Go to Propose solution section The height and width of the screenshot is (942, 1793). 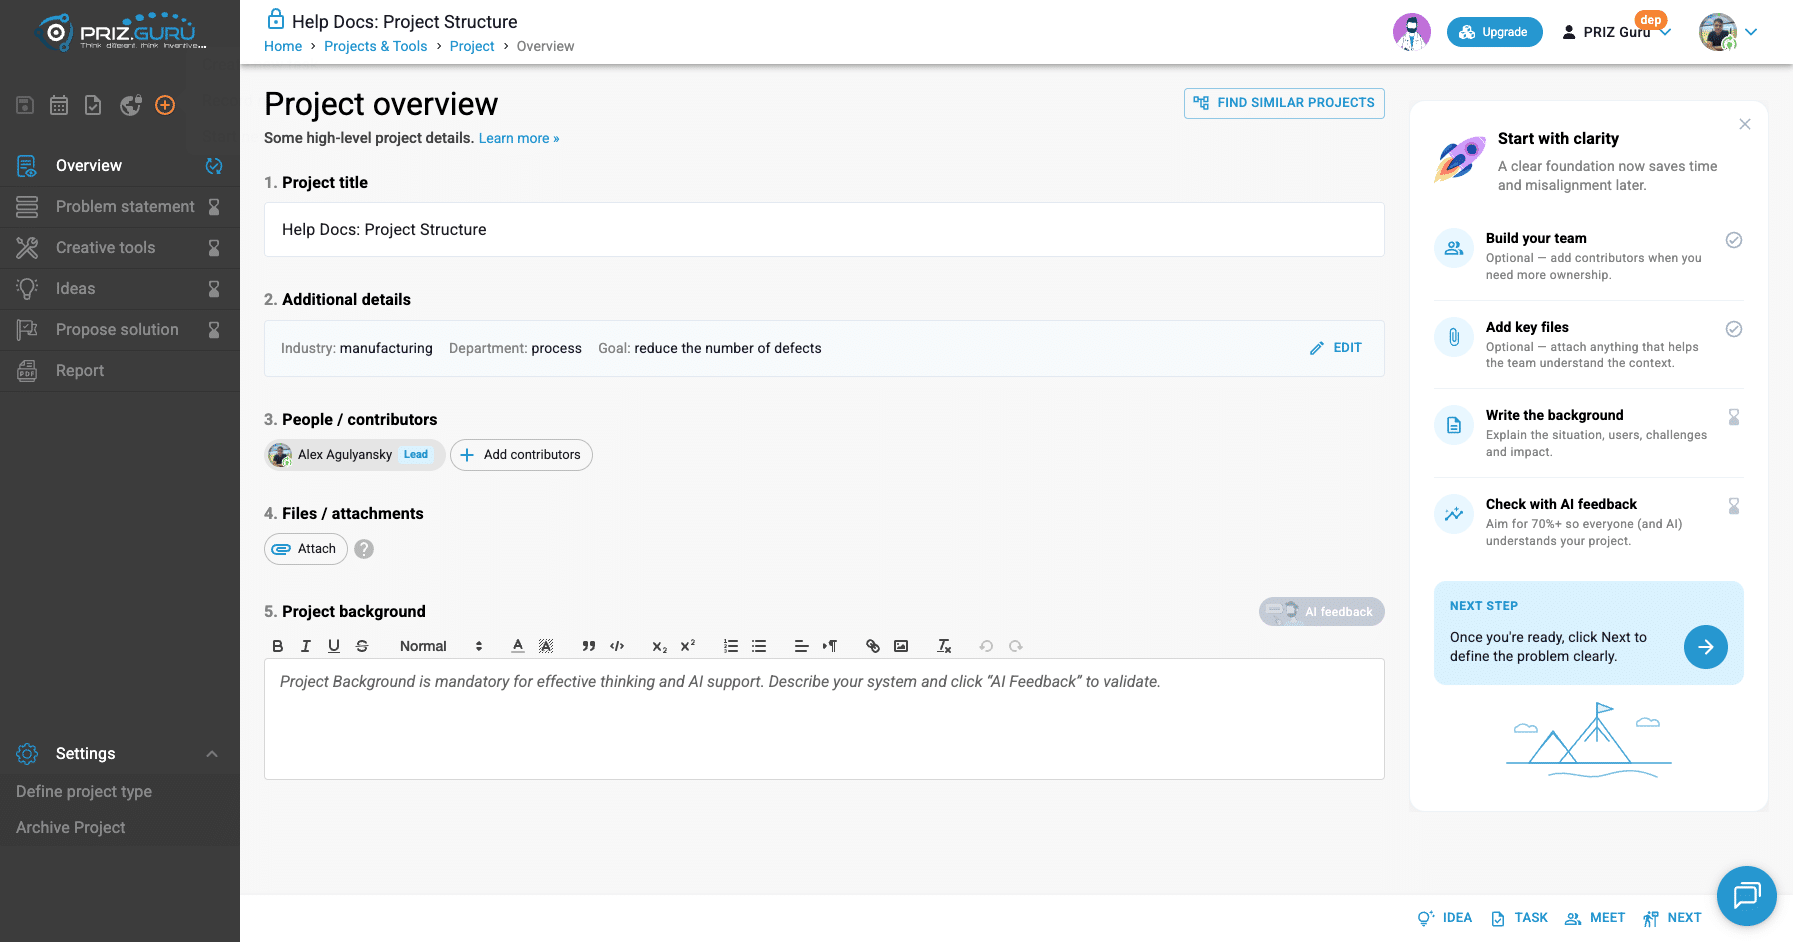click(120, 330)
